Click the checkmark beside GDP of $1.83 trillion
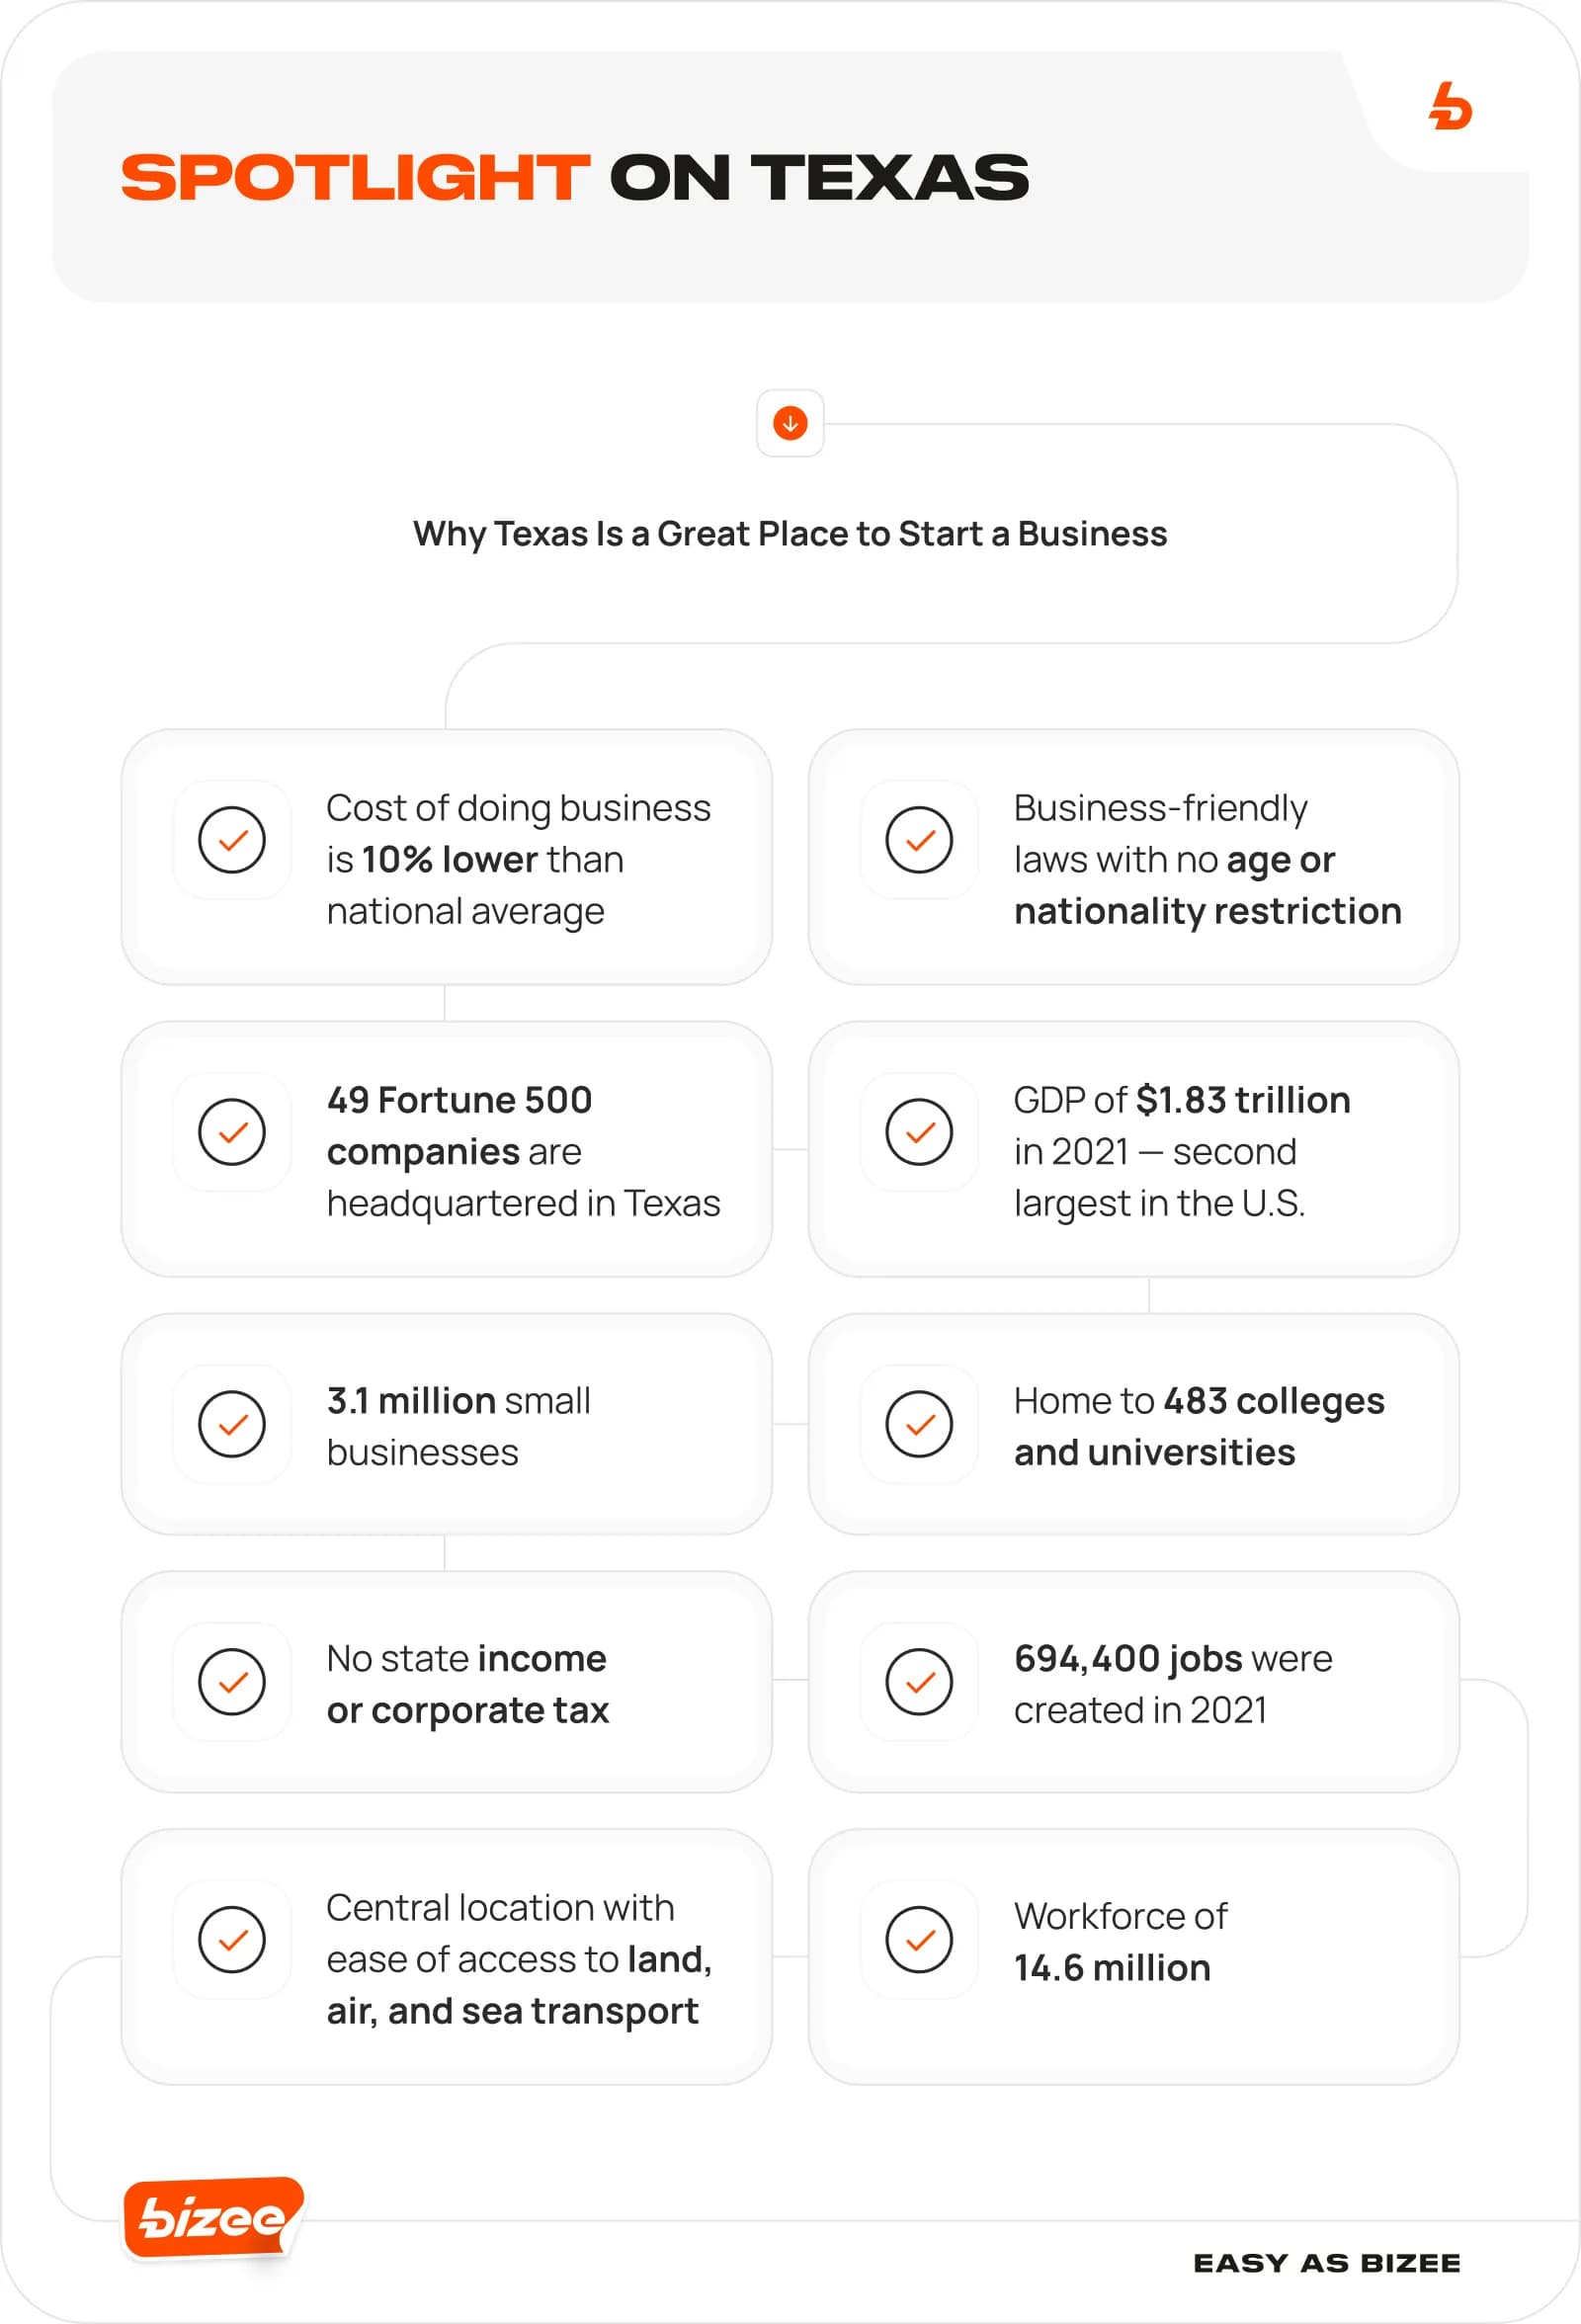Image resolution: width=1581 pixels, height=2324 pixels. [919, 1132]
